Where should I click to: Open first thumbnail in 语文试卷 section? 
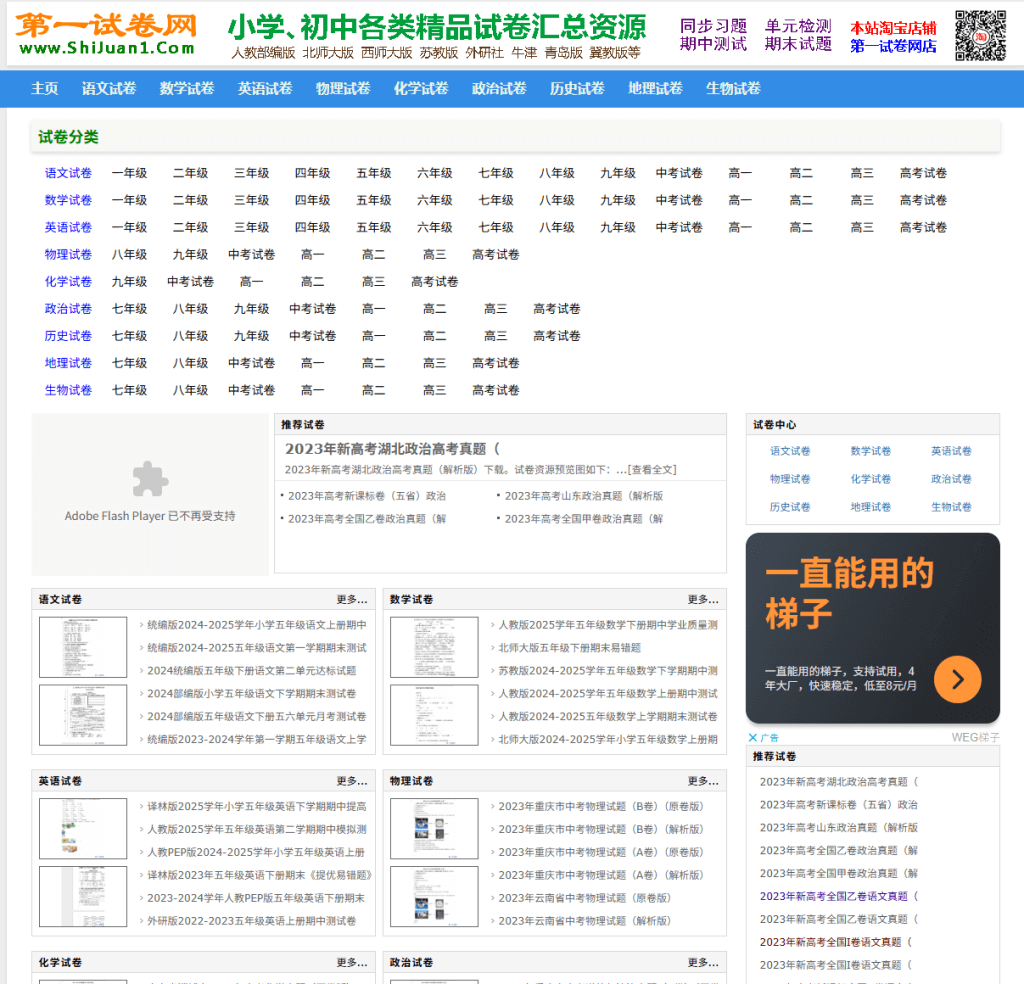tap(83, 647)
